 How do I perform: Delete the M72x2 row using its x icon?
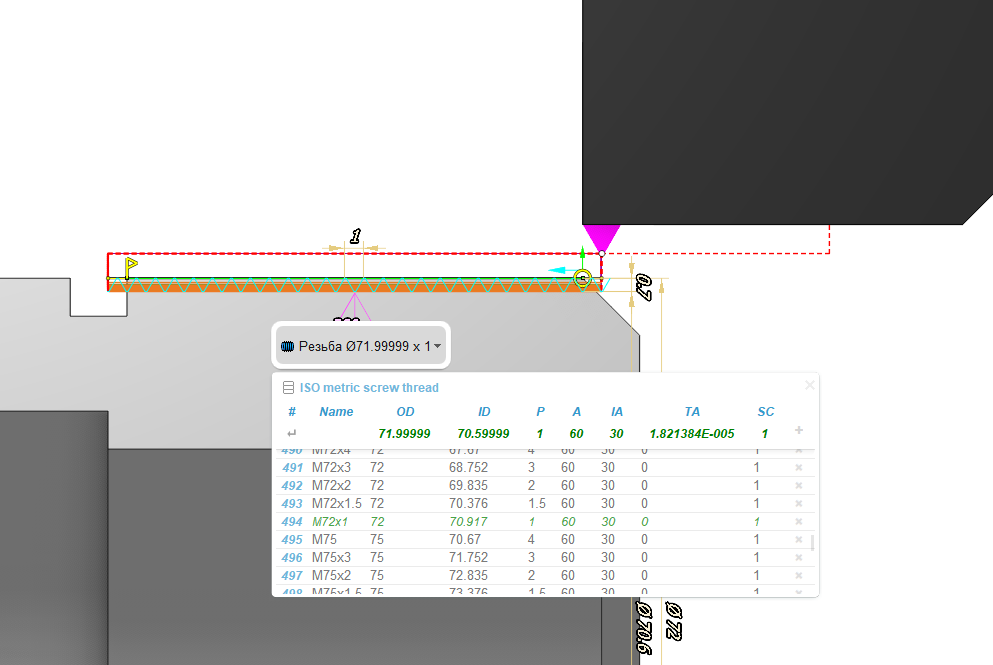tap(798, 486)
